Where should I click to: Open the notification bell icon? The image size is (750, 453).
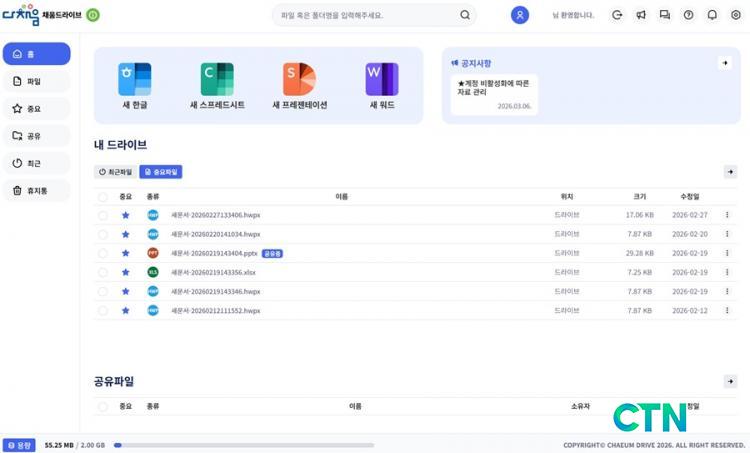[x=712, y=15]
